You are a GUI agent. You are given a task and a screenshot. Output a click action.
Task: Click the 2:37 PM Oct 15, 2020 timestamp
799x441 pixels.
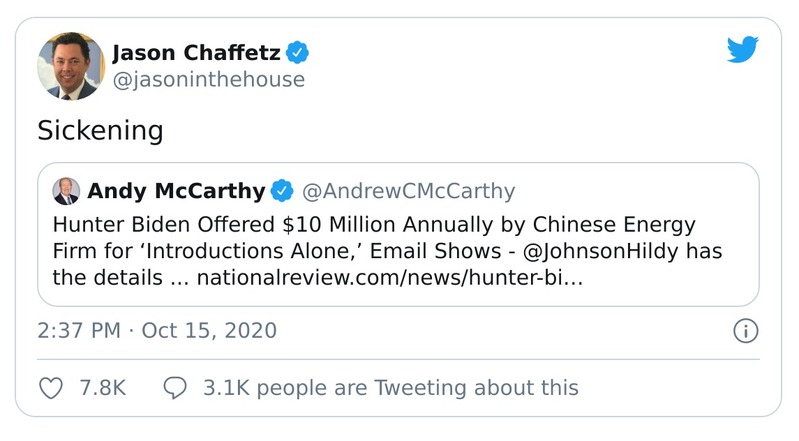[x=157, y=330]
